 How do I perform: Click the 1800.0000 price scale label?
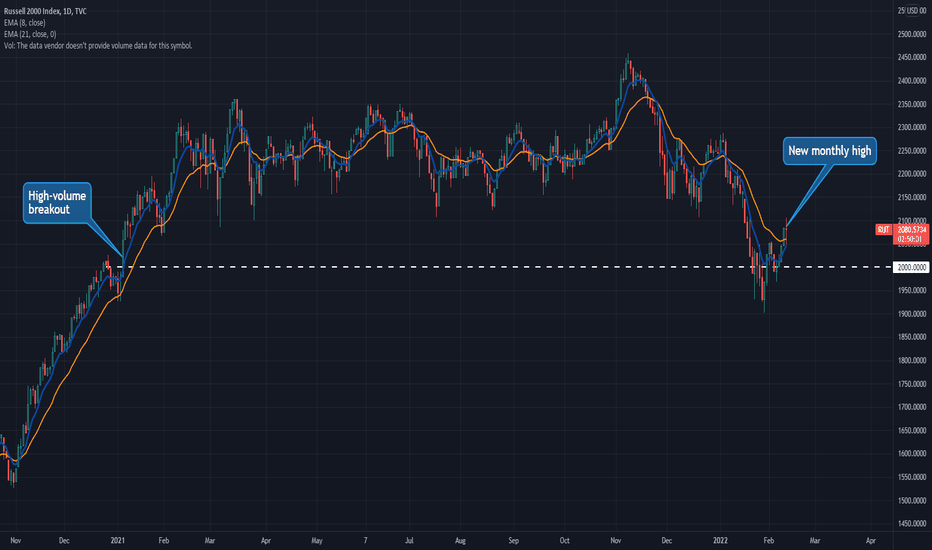[x=912, y=360]
